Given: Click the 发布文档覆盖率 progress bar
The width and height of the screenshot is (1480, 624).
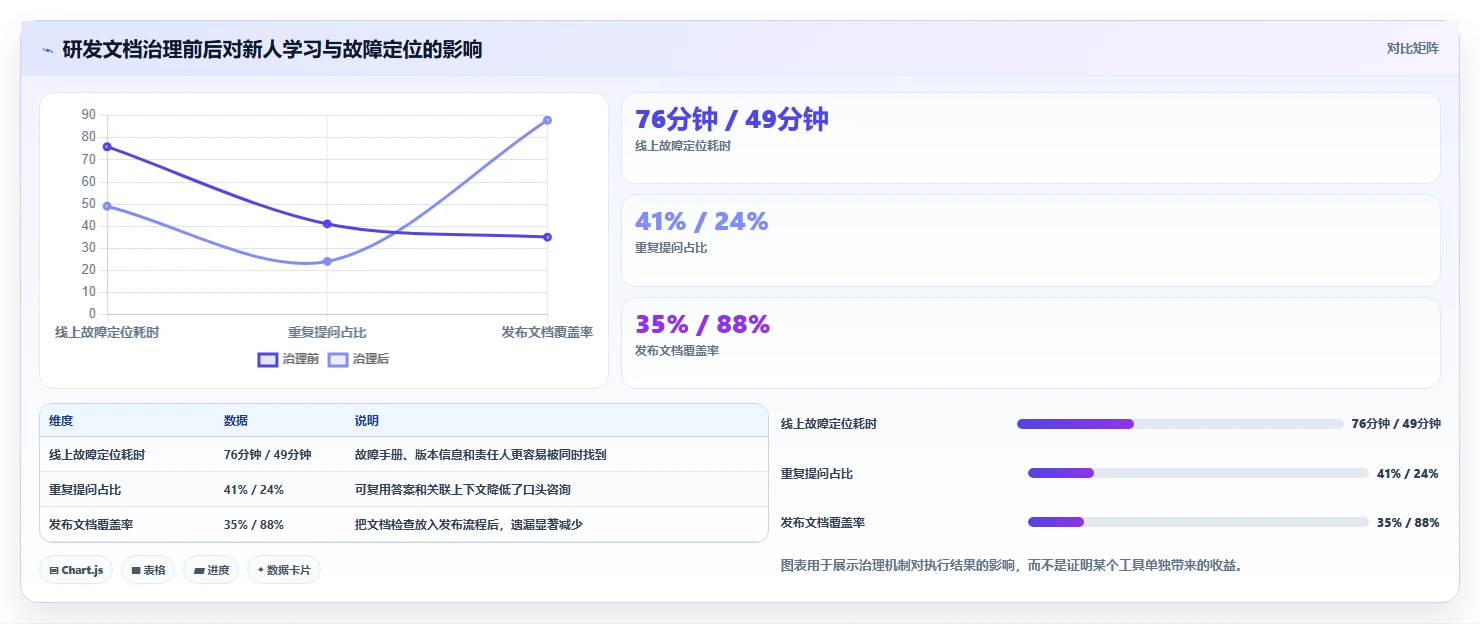Looking at the screenshot, I should tap(1198, 522).
